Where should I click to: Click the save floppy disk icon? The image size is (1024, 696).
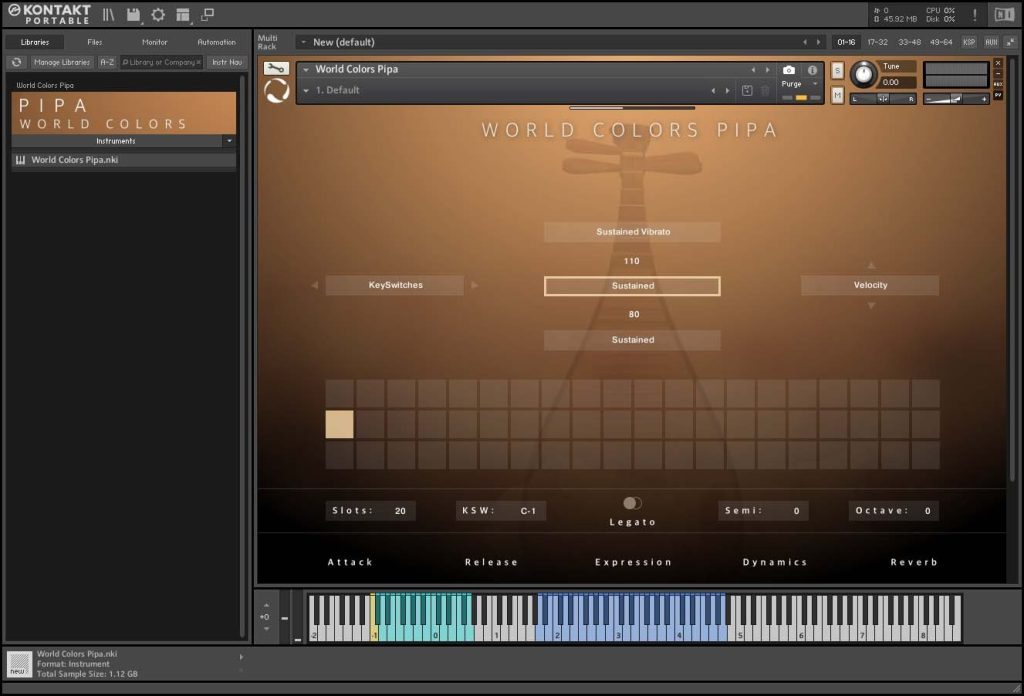pos(133,15)
